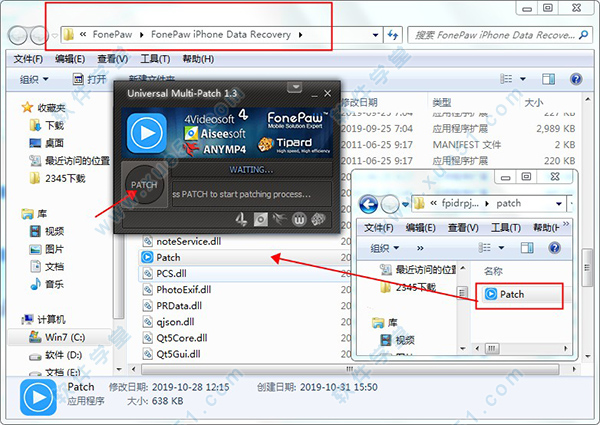Viewport: 600px width, 425px height.
Task: Click the refresh button beside address bar
Action: (393, 35)
